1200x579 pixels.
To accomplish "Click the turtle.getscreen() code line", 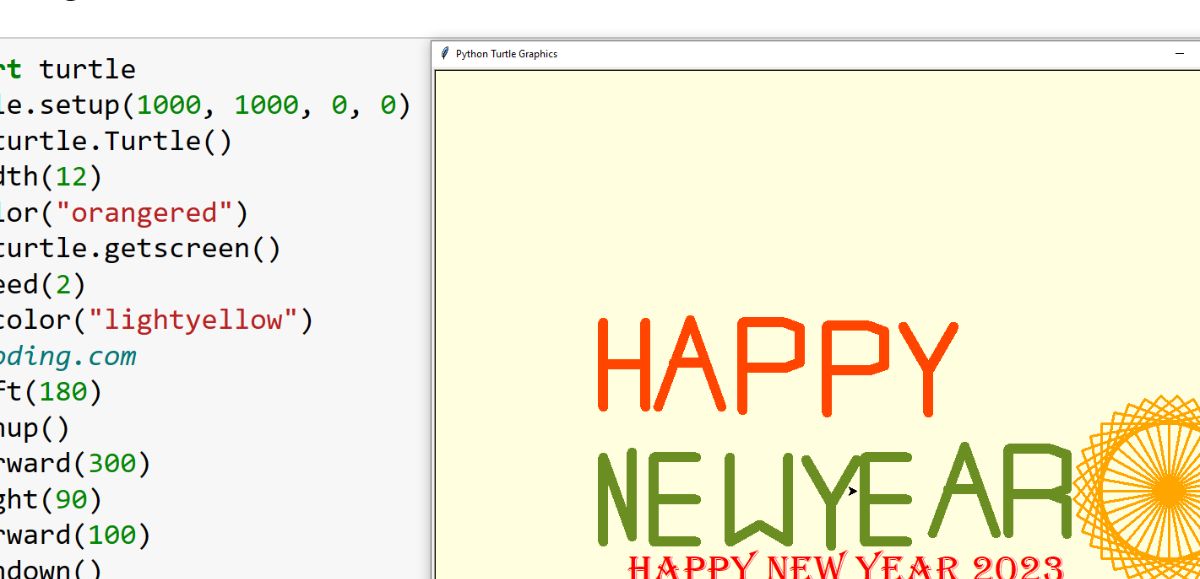I will (140, 249).
